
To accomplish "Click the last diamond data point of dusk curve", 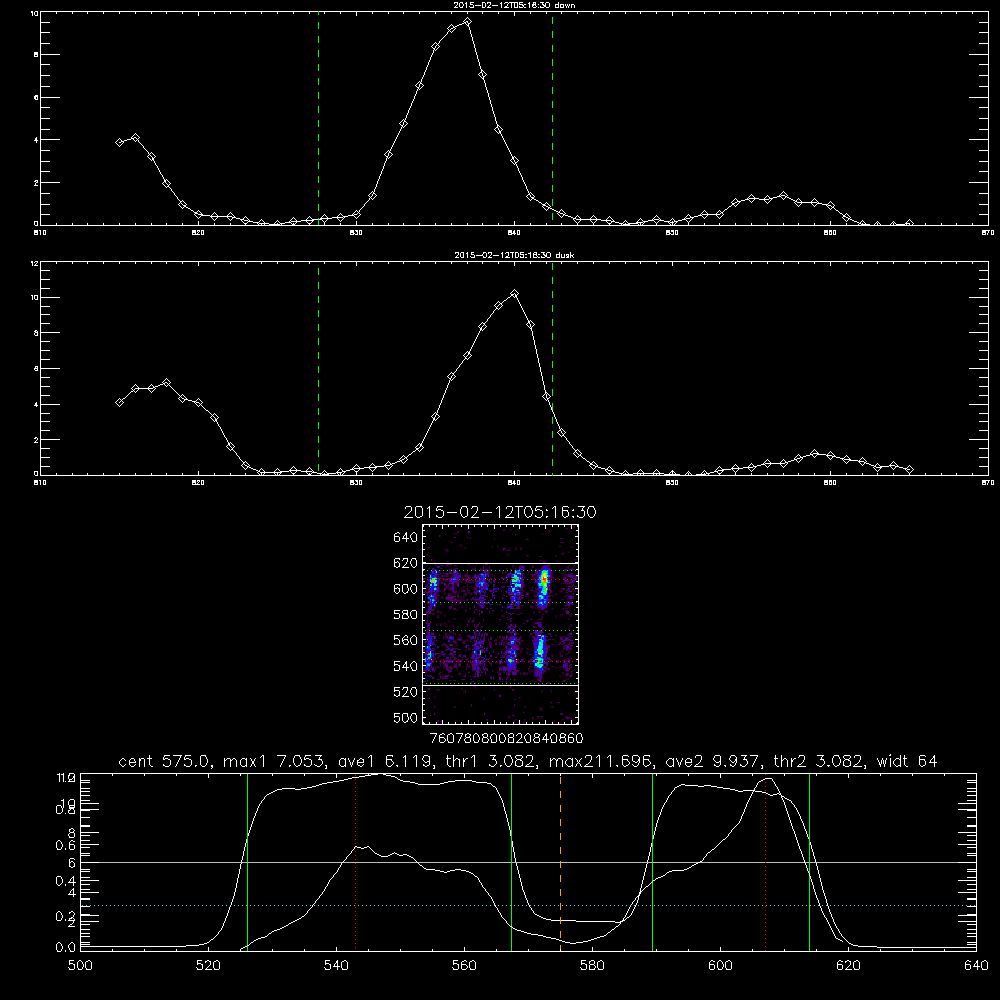I will 909,469.
